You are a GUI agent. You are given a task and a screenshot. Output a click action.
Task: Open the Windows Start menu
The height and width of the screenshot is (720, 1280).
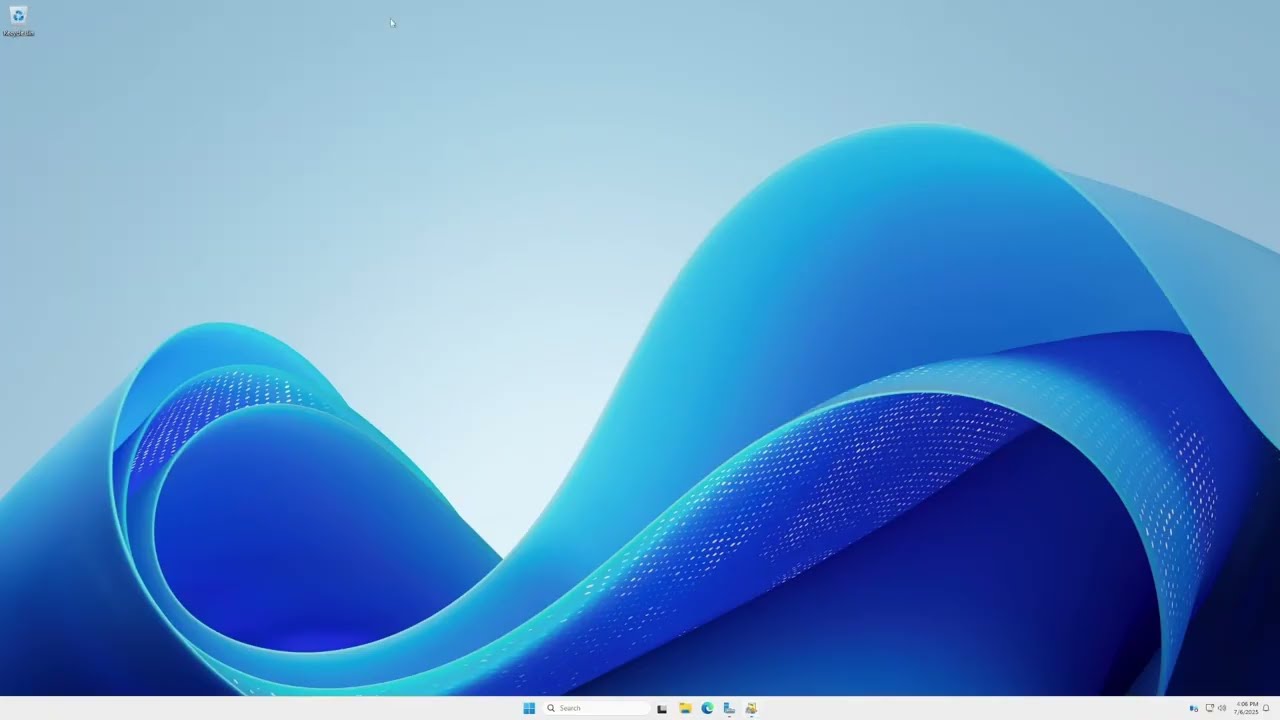(529, 708)
